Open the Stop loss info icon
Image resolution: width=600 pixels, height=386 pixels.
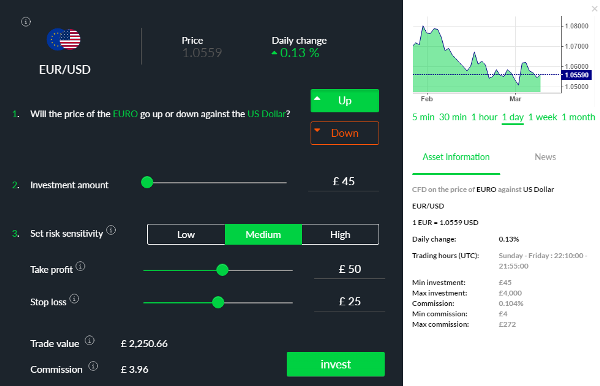pyautogui.click(x=74, y=298)
